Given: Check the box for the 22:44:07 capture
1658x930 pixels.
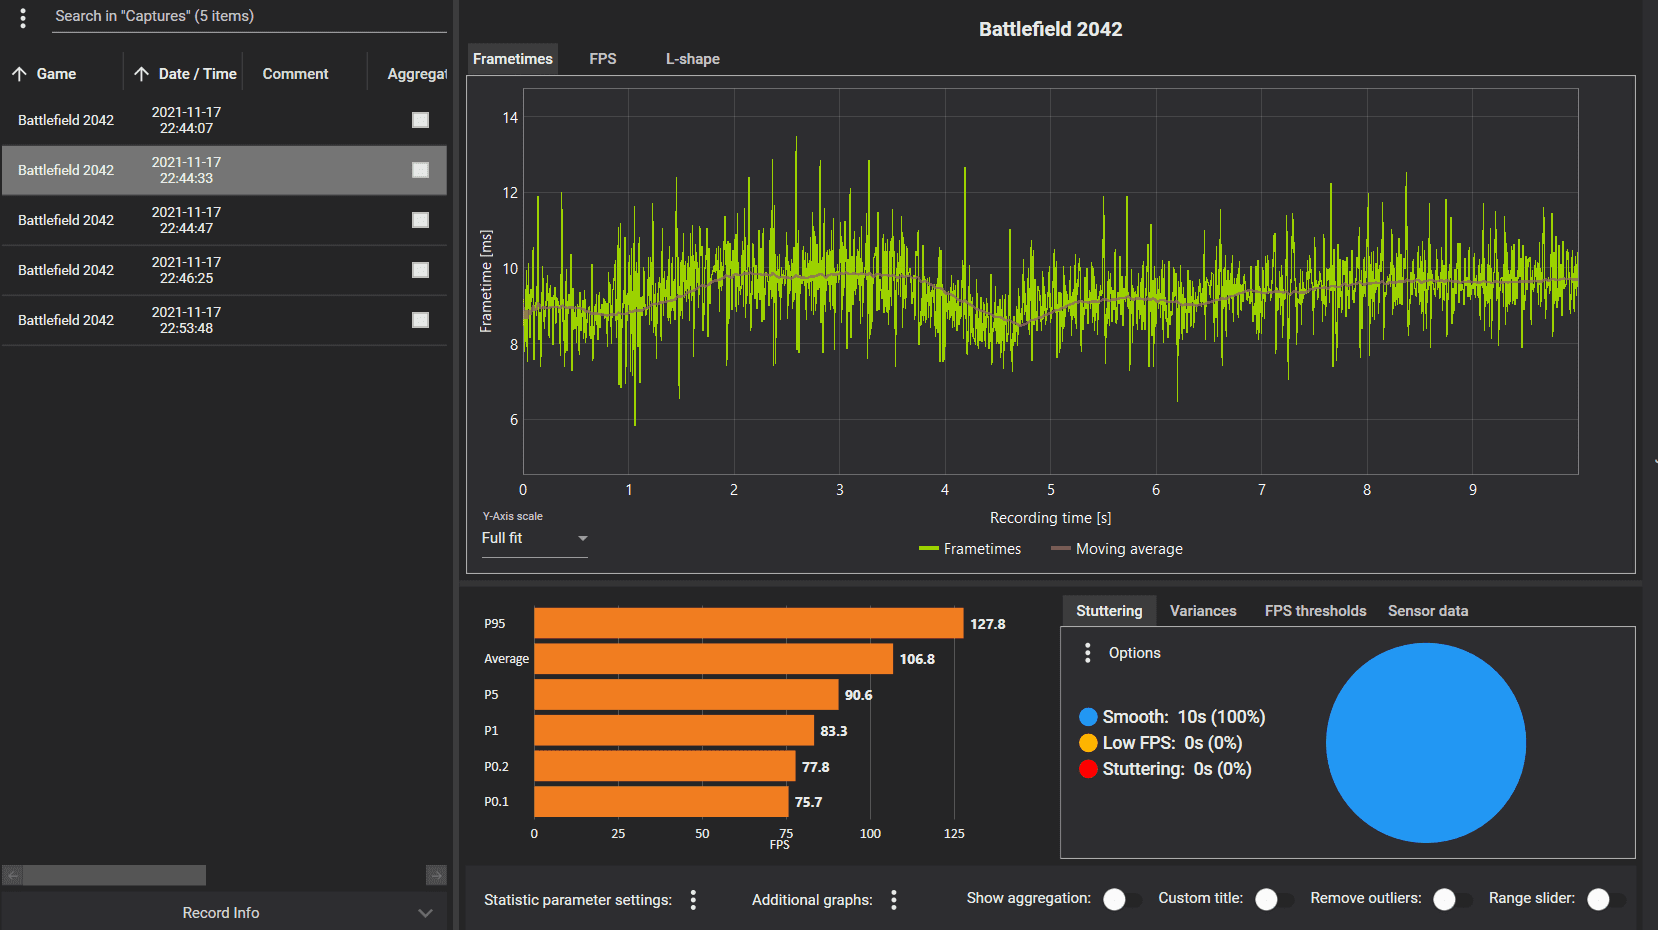Looking at the screenshot, I should tap(420, 120).
